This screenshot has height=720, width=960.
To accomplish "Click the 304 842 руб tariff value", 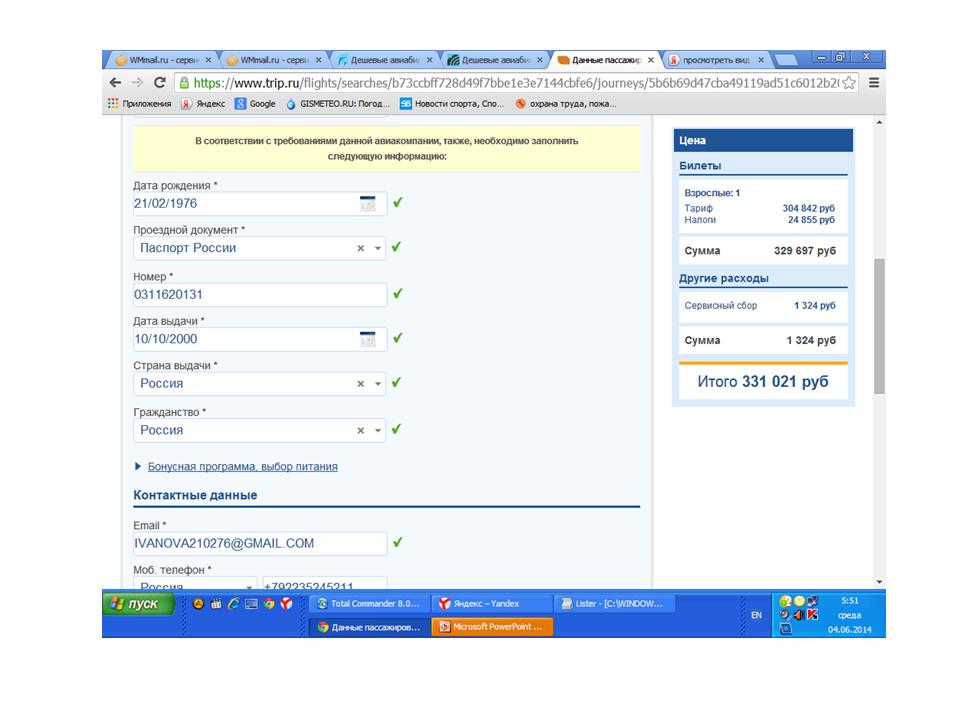I will click(x=808, y=208).
